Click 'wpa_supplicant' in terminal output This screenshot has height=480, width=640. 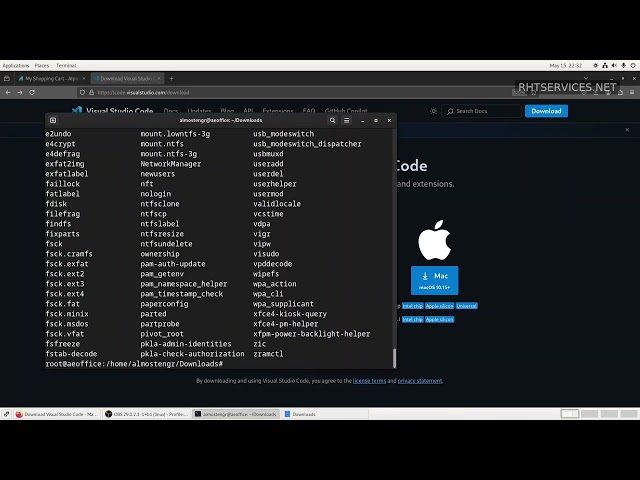(x=283, y=304)
